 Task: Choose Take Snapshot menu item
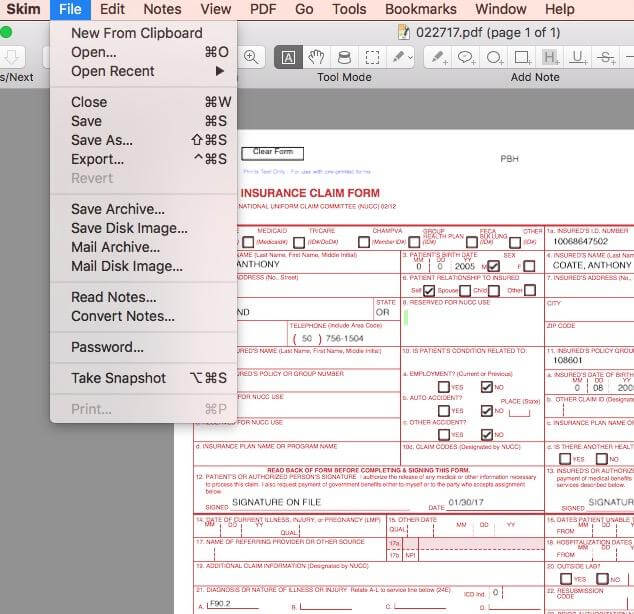tap(144, 378)
